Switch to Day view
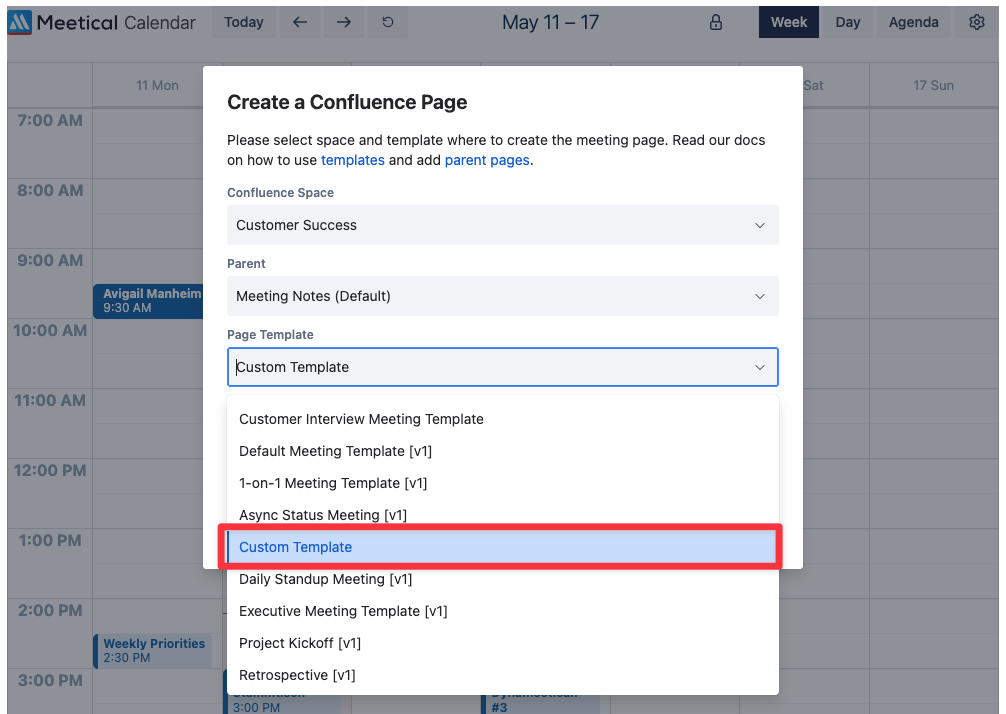This screenshot has width=1006, height=714. (848, 22)
